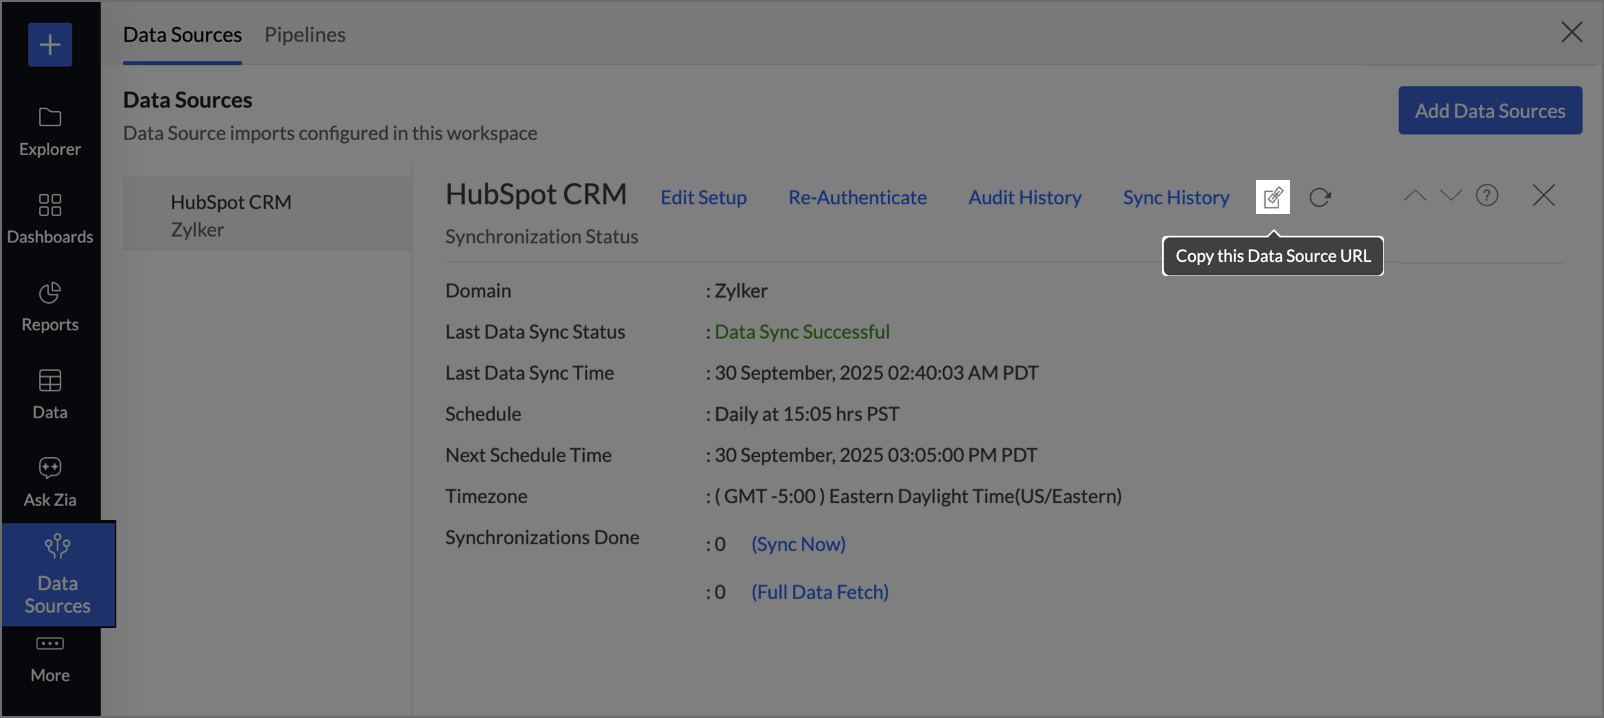1604x718 pixels.
Task: Go to Dashboards in the sidebar
Action: [50, 219]
